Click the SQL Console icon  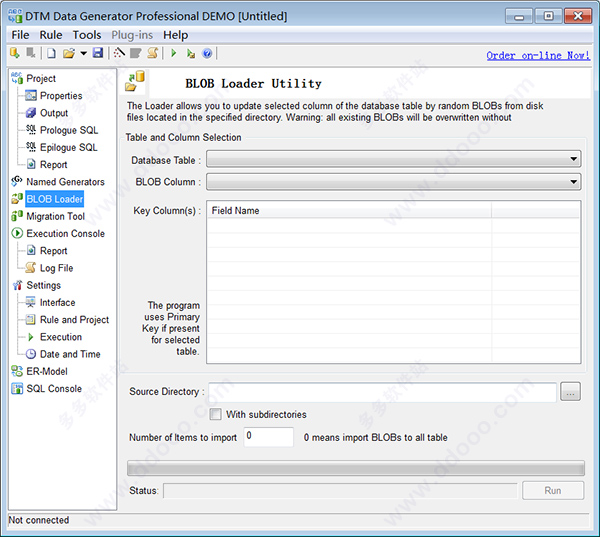pos(17,388)
